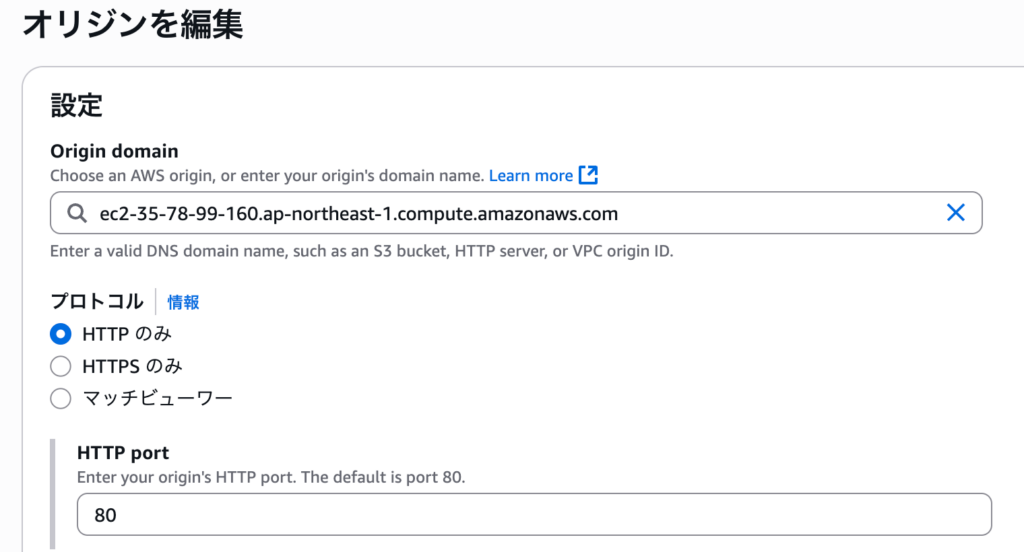The image size is (1024, 552).
Task: Open the 情報 link next to プロトコル
Action: 183,302
